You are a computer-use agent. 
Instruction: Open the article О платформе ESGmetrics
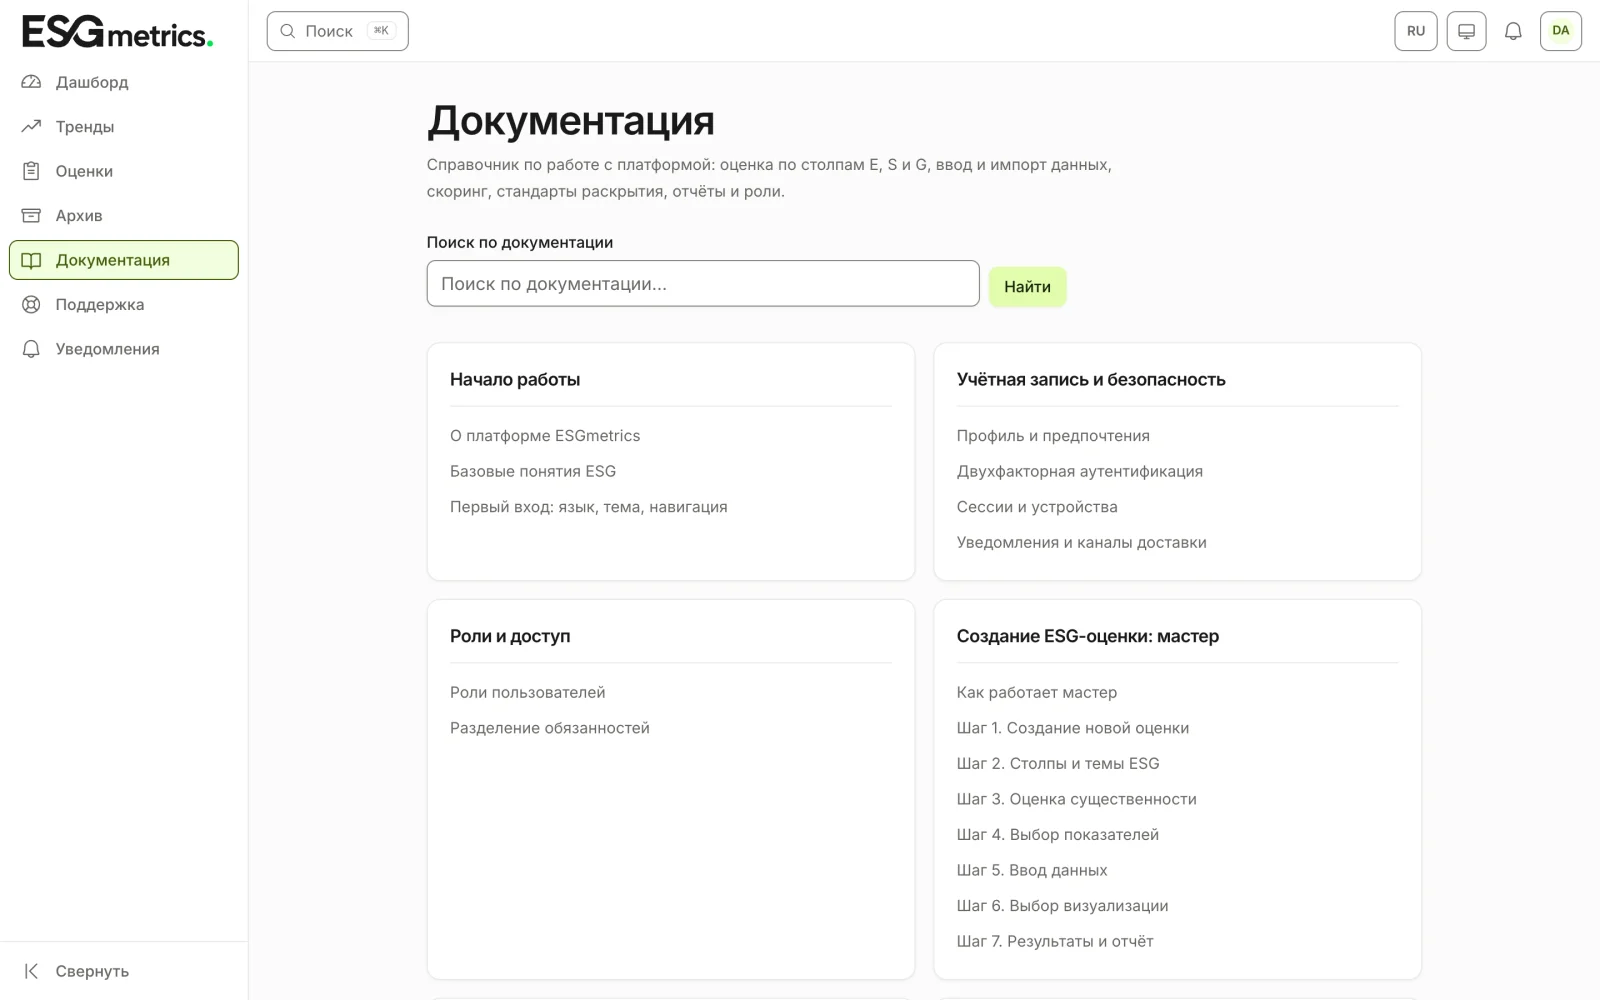click(x=545, y=436)
